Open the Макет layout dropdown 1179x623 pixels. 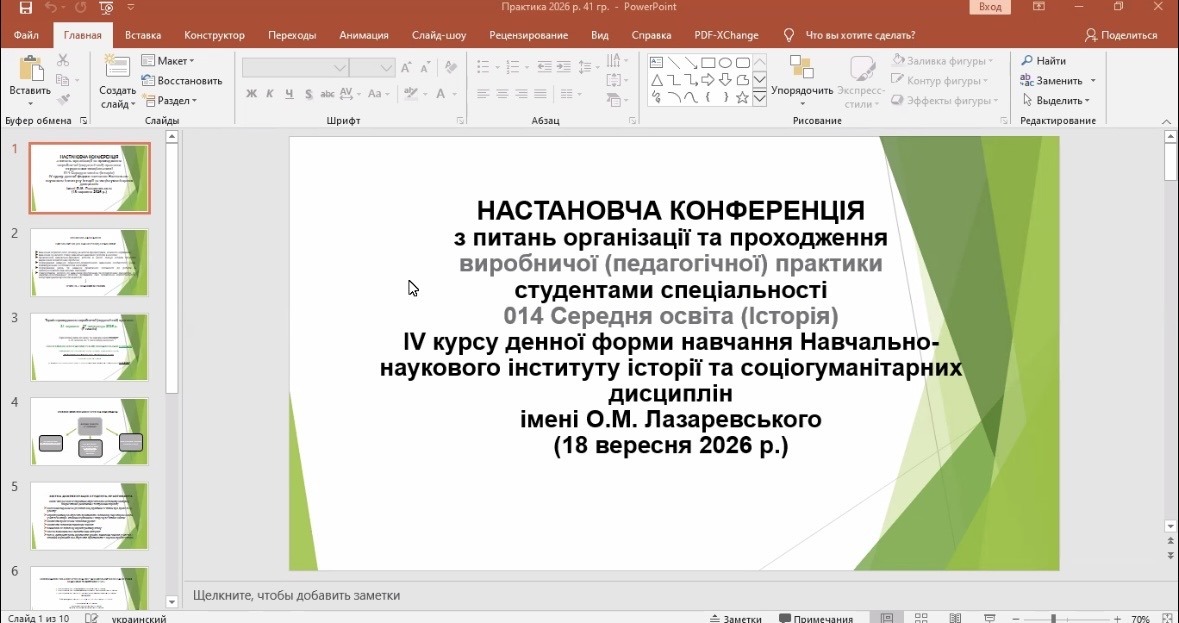click(x=168, y=61)
